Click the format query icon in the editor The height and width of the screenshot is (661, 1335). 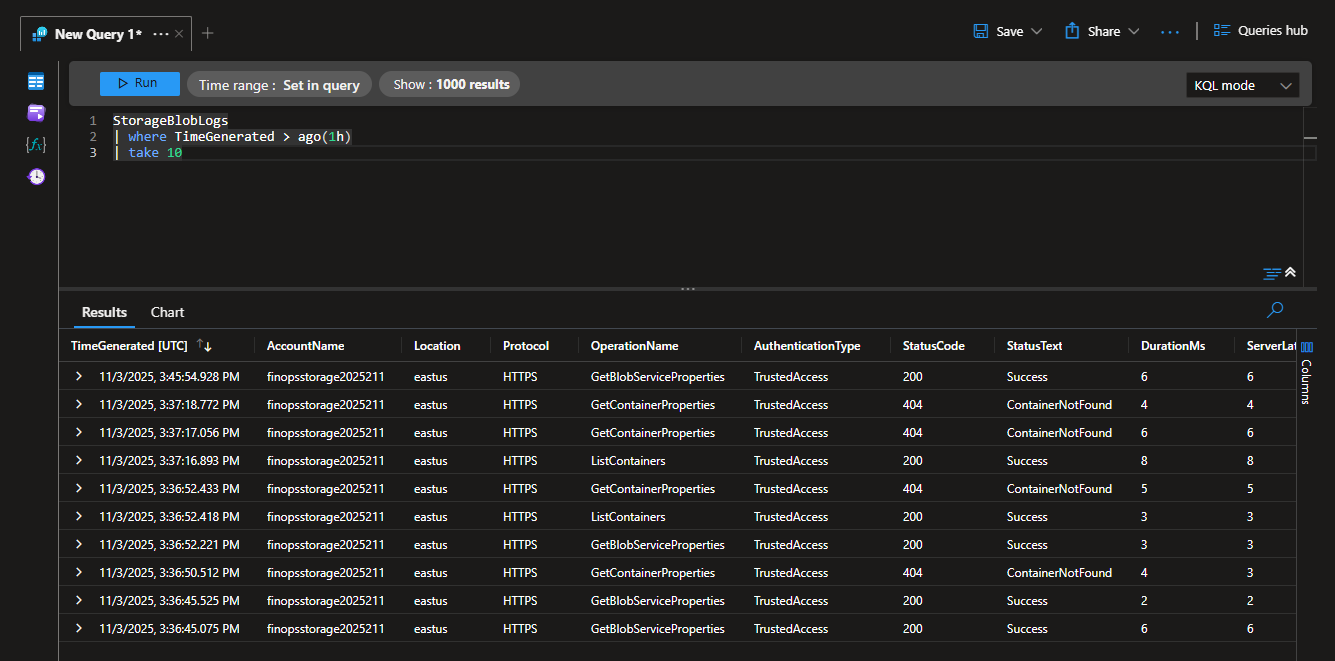click(1272, 272)
